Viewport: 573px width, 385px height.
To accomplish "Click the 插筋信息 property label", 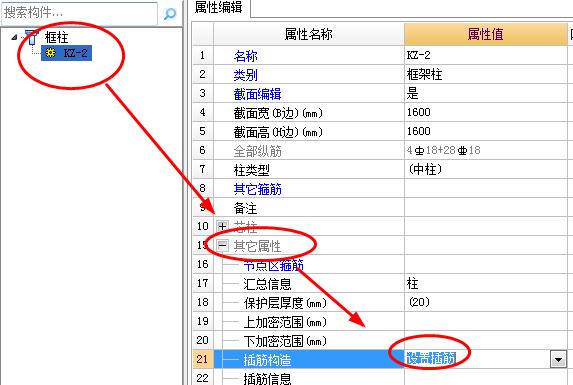I will click(x=267, y=378).
